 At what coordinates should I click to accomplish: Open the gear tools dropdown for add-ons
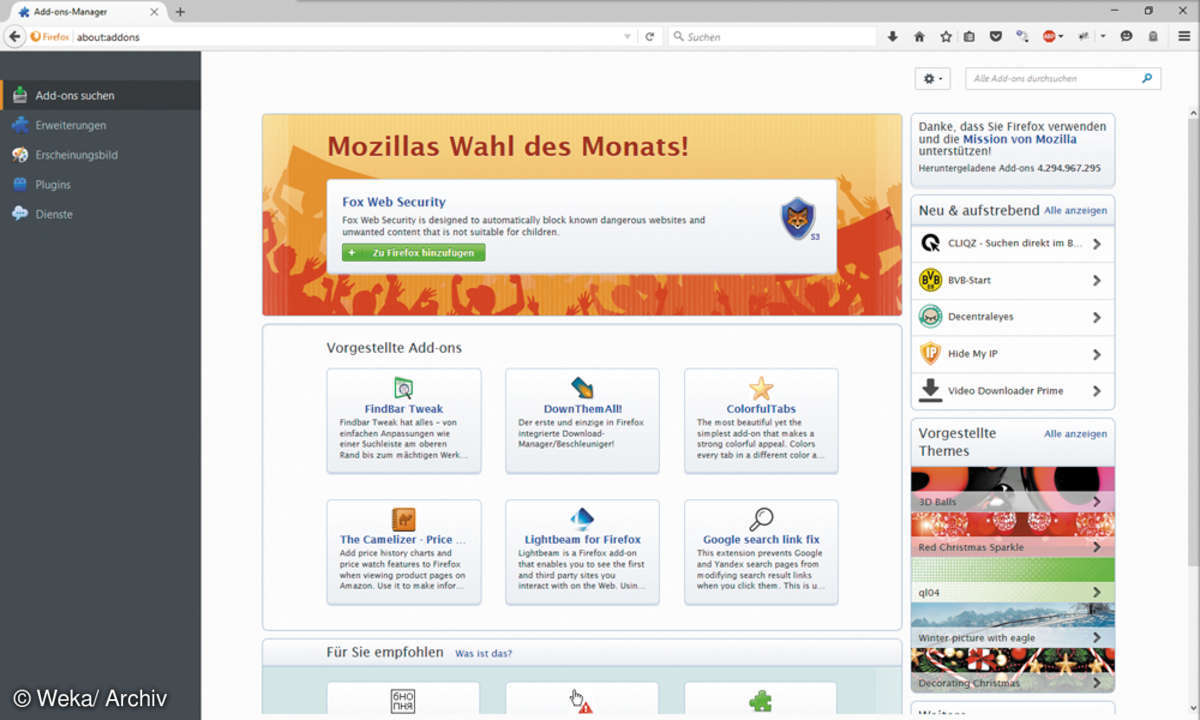click(x=932, y=78)
